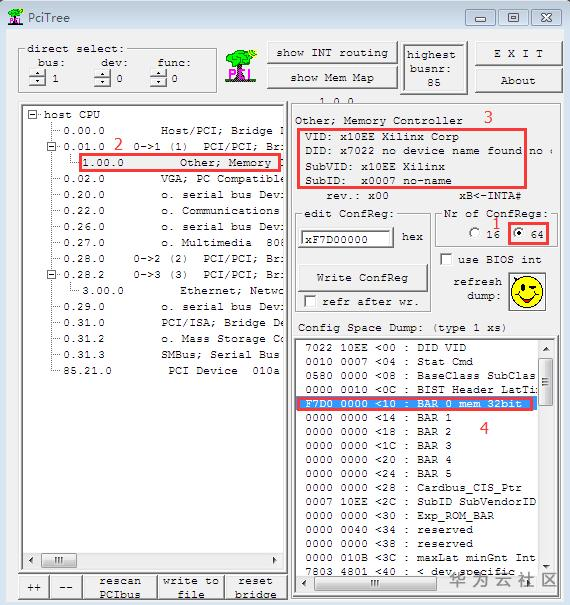Select the BAR 1 dump row

(417, 417)
